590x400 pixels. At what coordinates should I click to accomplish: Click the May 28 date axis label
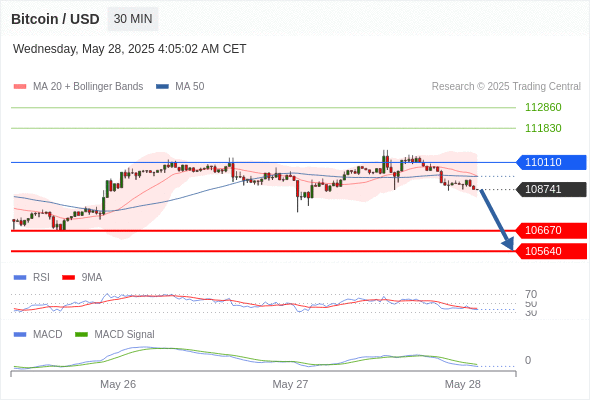462,384
